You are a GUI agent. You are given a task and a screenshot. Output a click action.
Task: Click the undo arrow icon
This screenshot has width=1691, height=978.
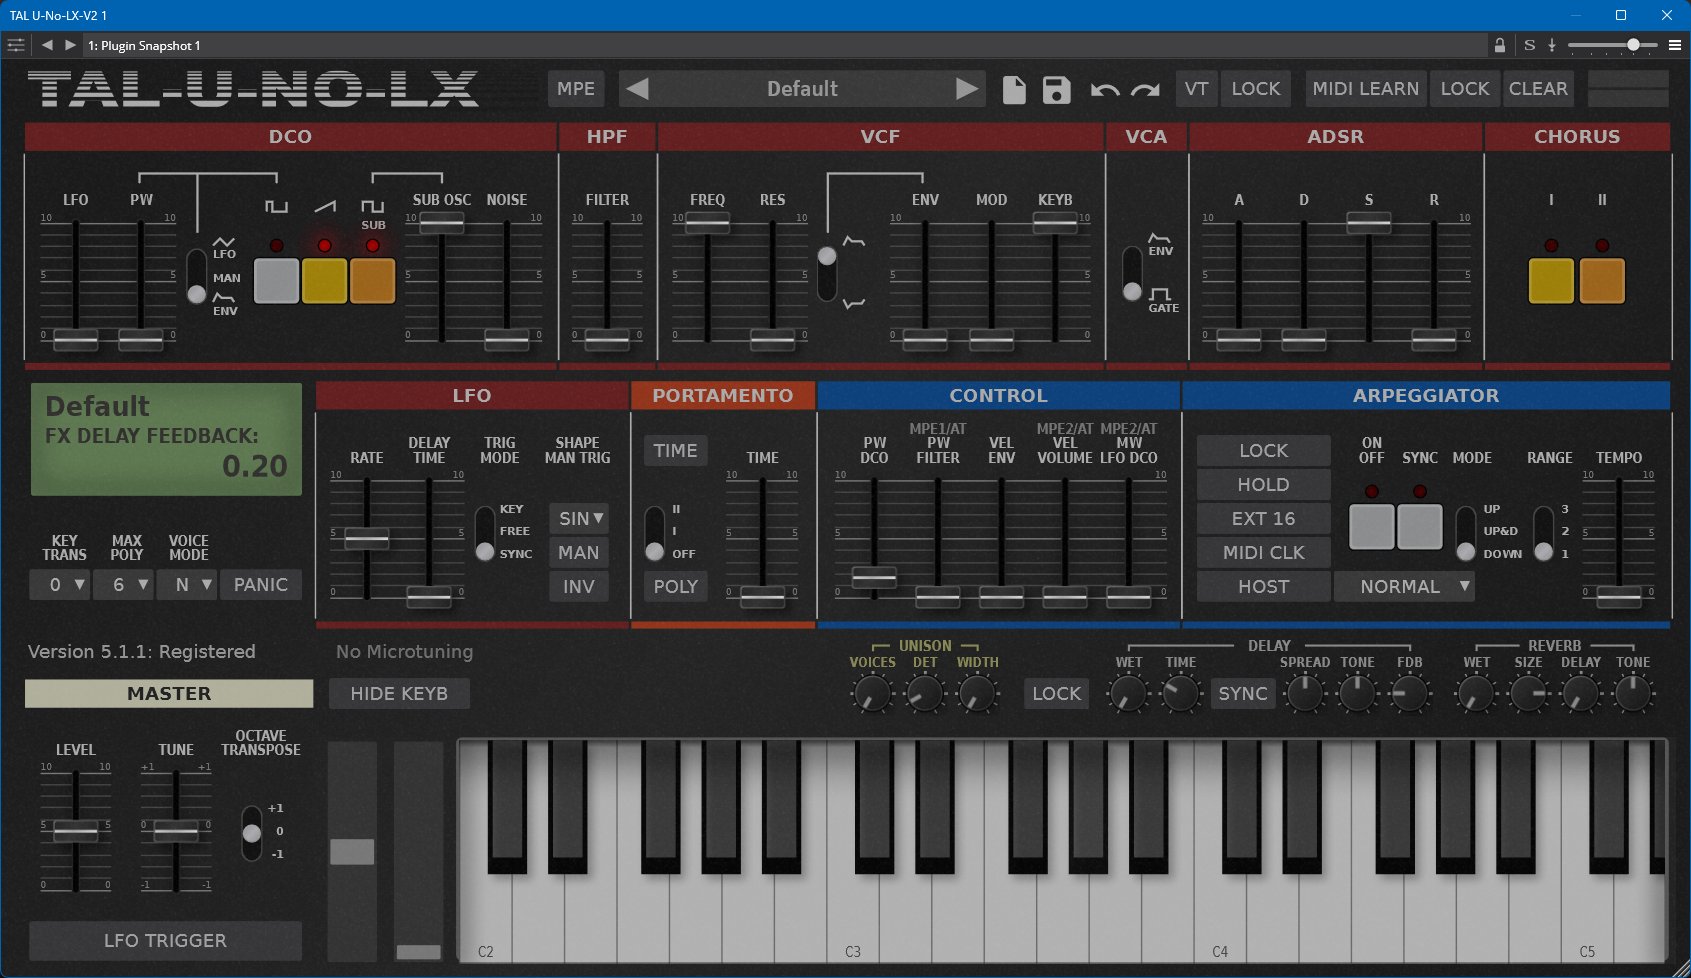pos(1104,90)
